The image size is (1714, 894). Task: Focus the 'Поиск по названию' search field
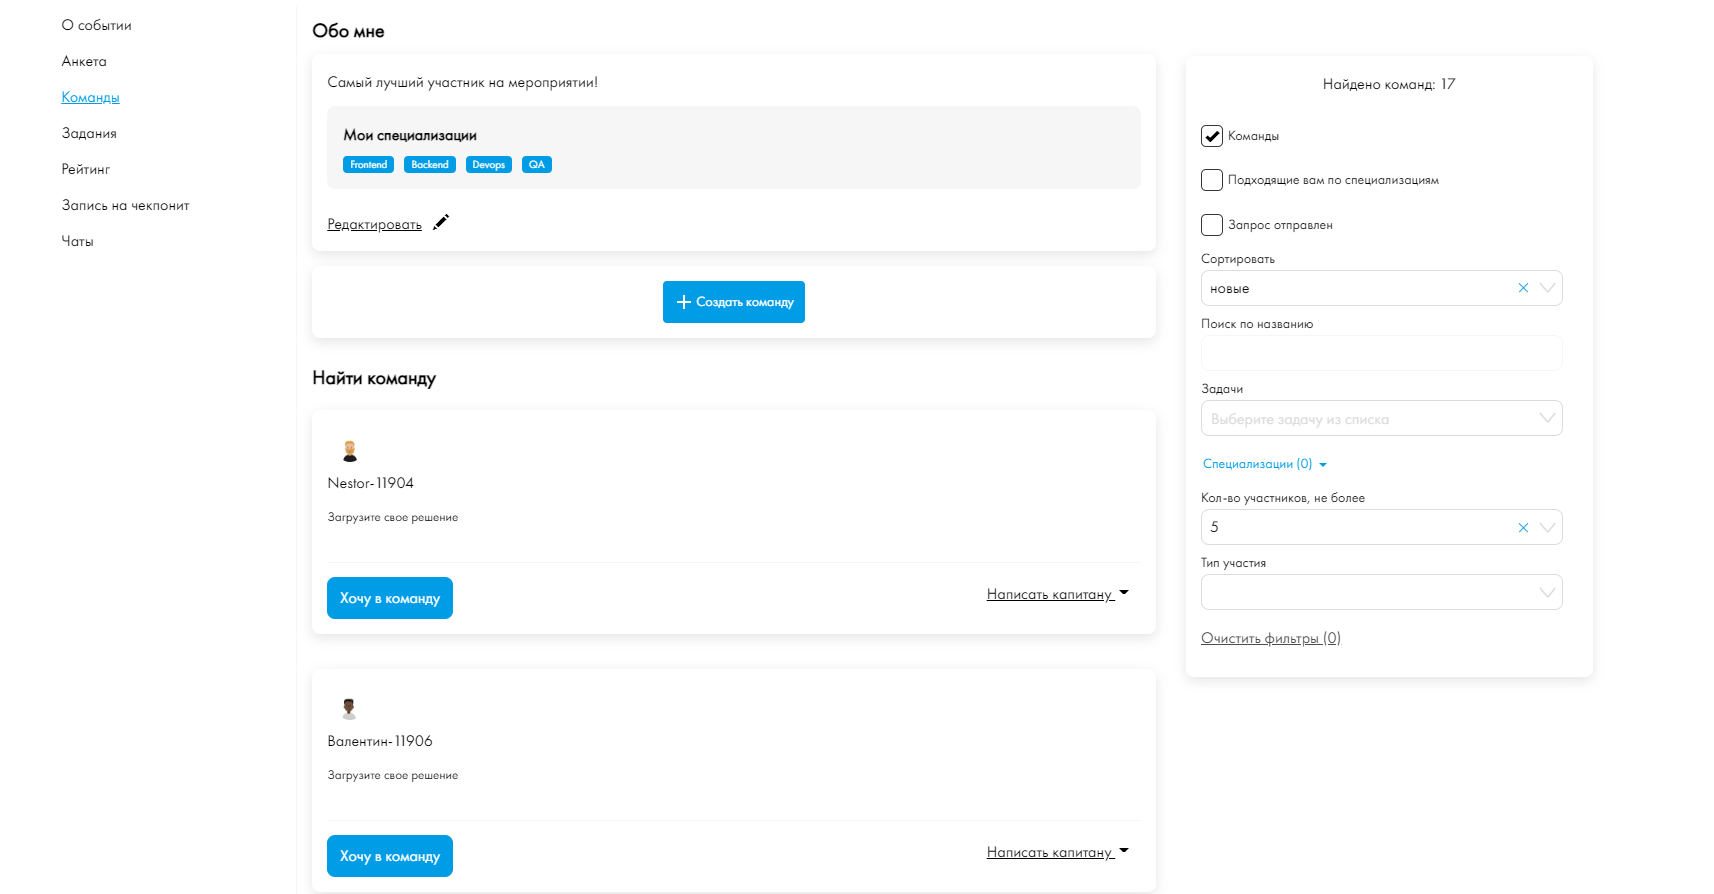(x=1380, y=353)
